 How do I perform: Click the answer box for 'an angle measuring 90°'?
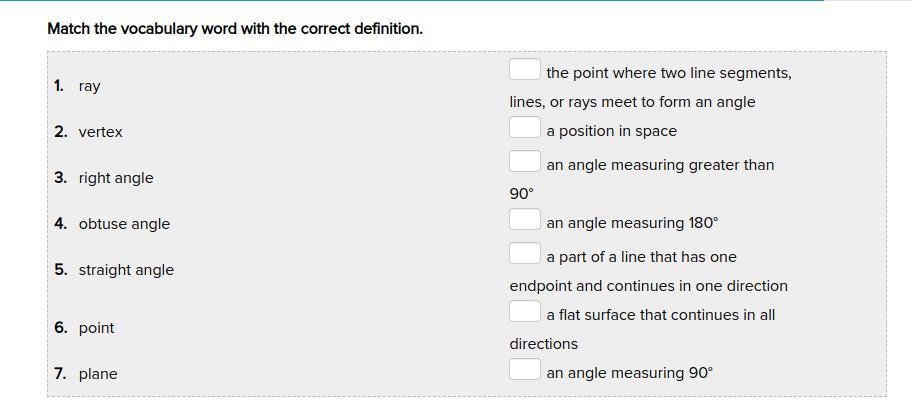(525, 370)
